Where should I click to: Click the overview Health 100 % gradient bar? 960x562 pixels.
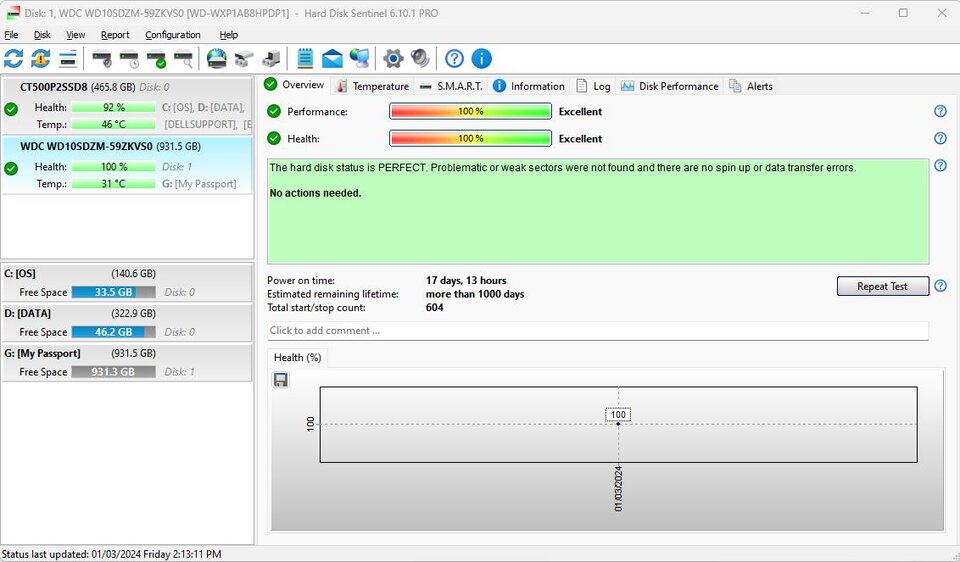(x=470, y=138)
